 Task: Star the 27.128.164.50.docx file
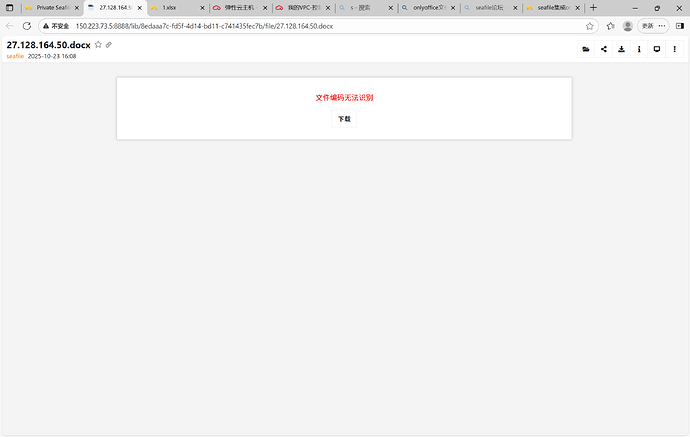pos(98,45)
